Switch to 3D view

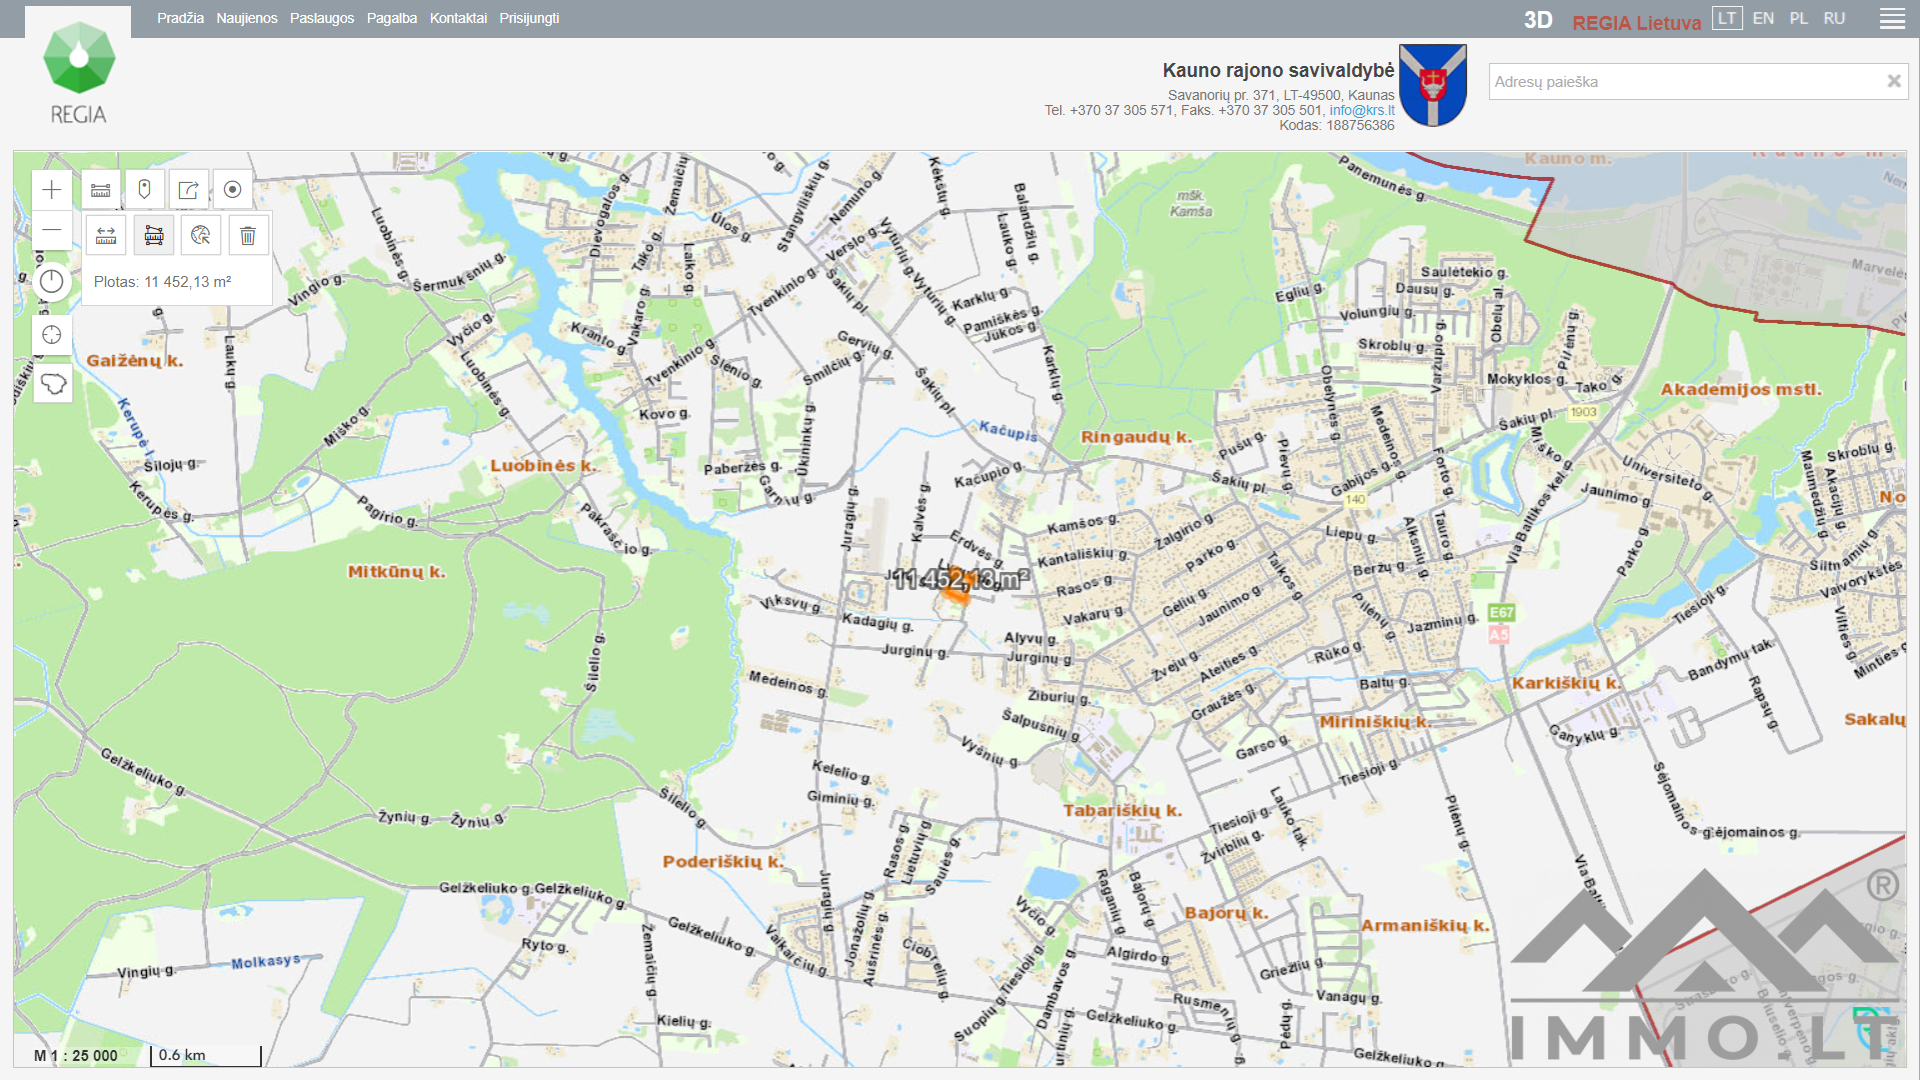[1537, 20]
